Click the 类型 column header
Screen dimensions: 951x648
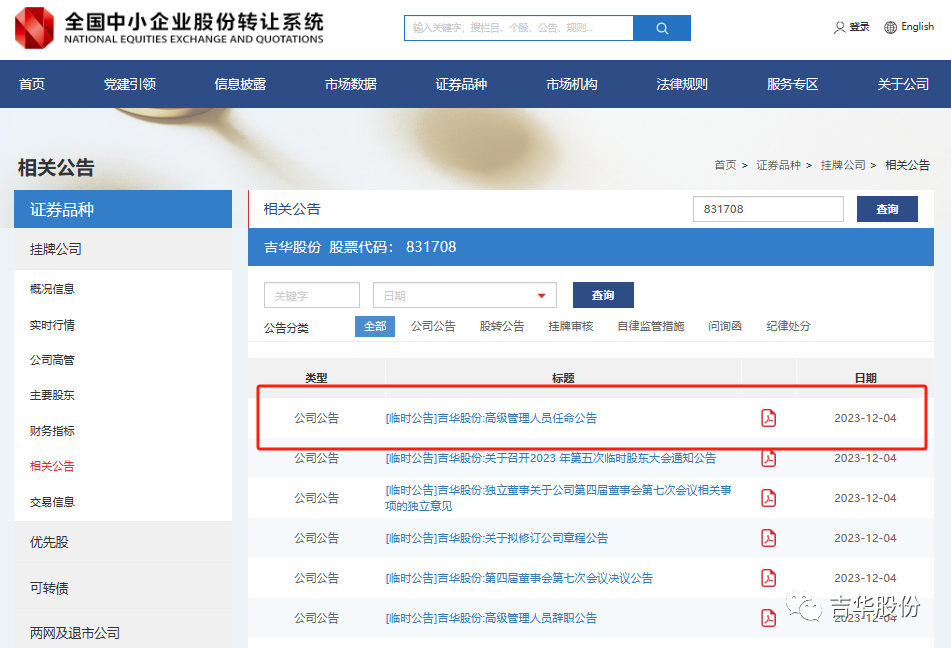click(x=316, y=378)
